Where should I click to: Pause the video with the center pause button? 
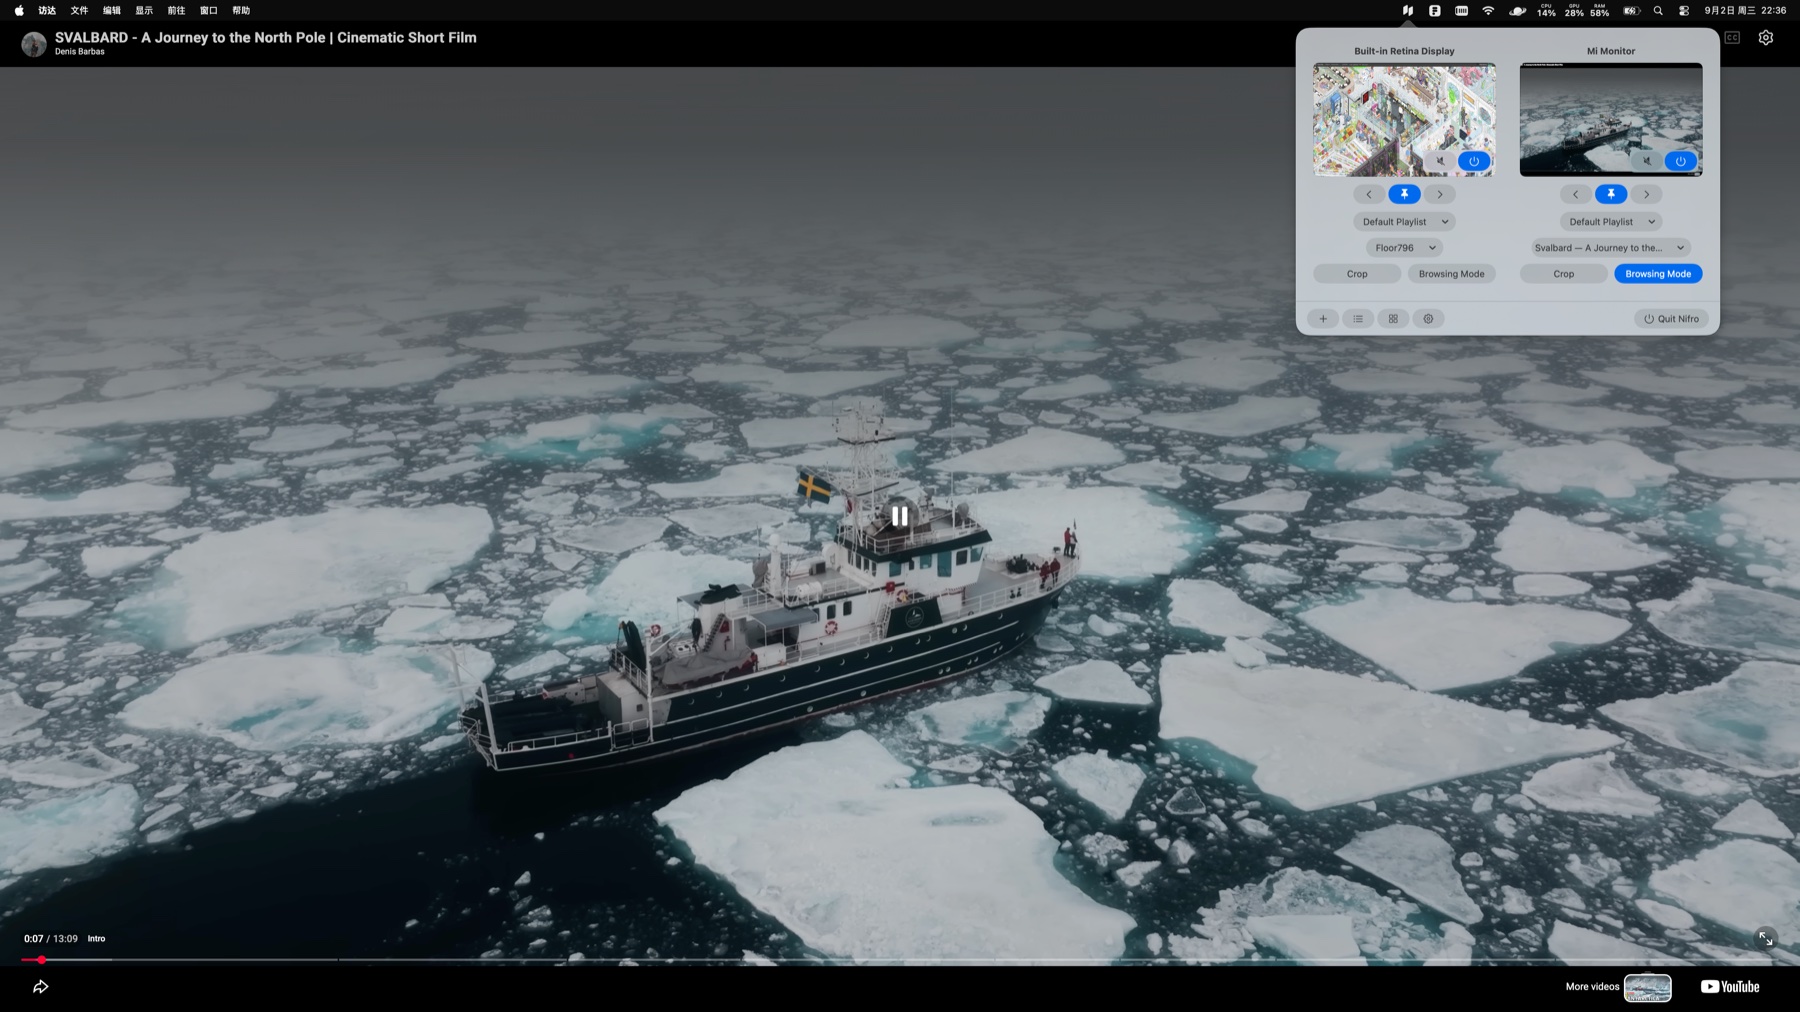[900, 516]
